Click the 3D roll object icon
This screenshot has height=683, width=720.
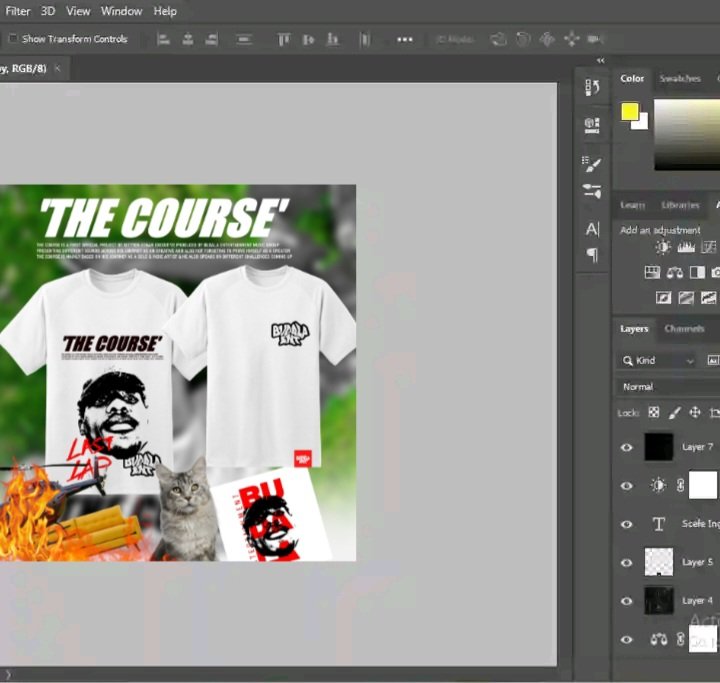[523, 40]
